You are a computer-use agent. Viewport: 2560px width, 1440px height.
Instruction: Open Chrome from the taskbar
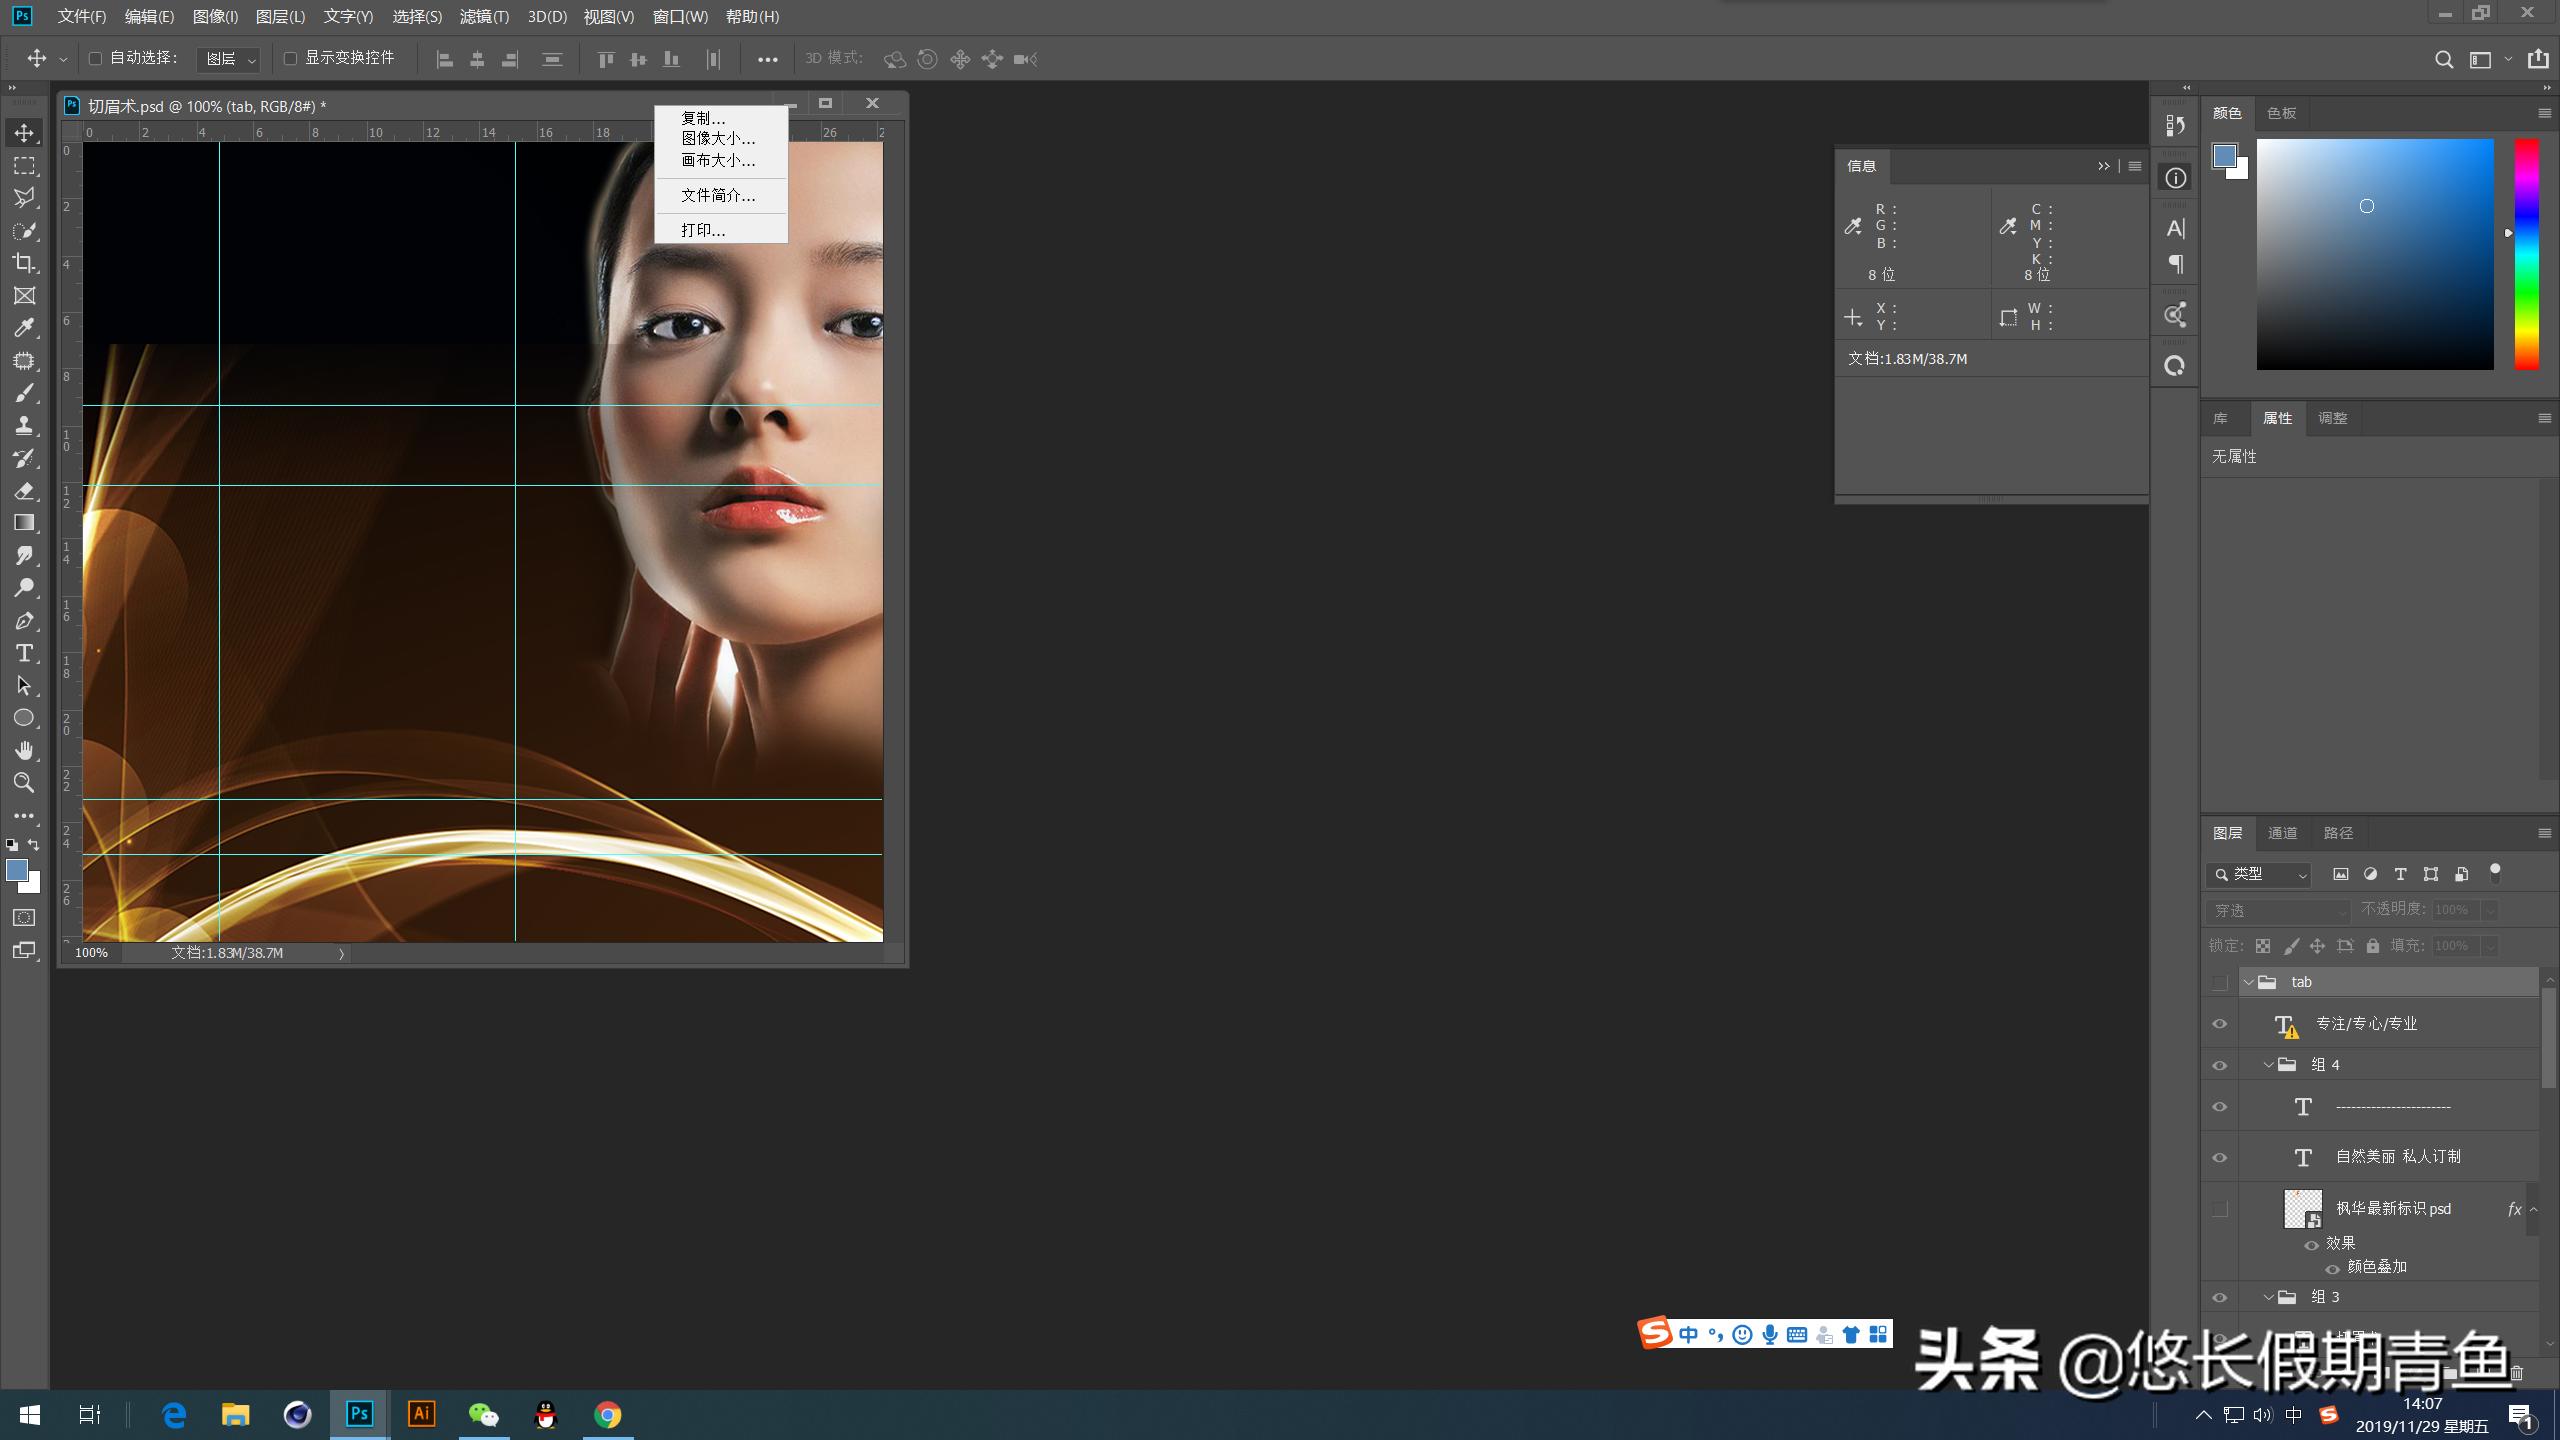pos(608,1414)
